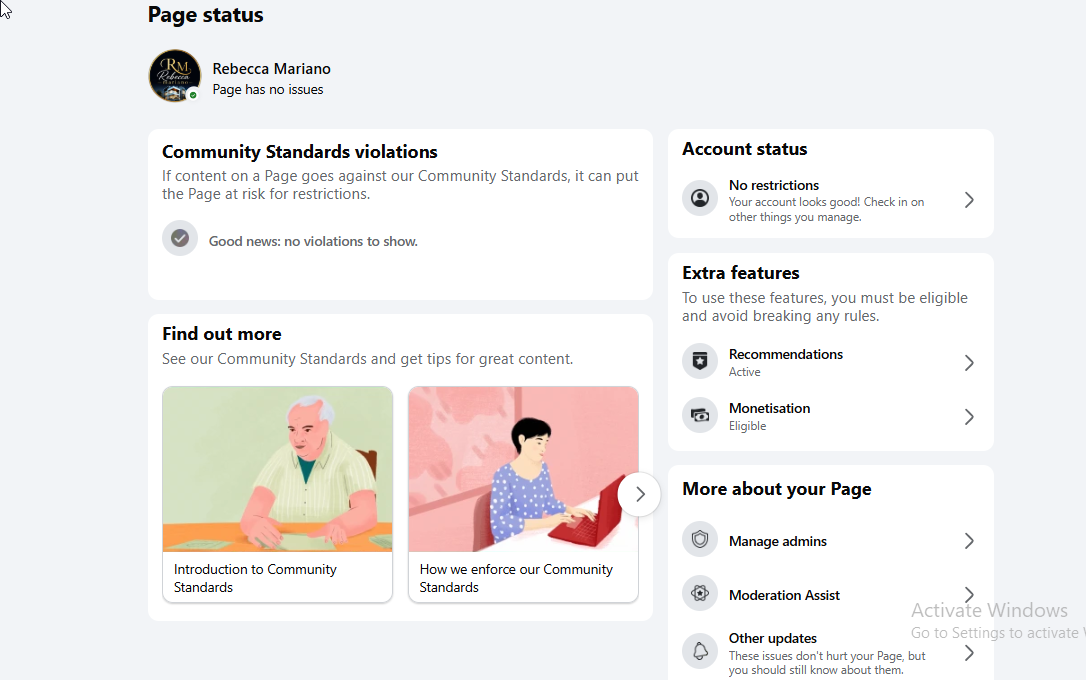This screenshot has width=1086, height=680.
Task: Show next articles with carousel arrow
Action: coord(639,494)
